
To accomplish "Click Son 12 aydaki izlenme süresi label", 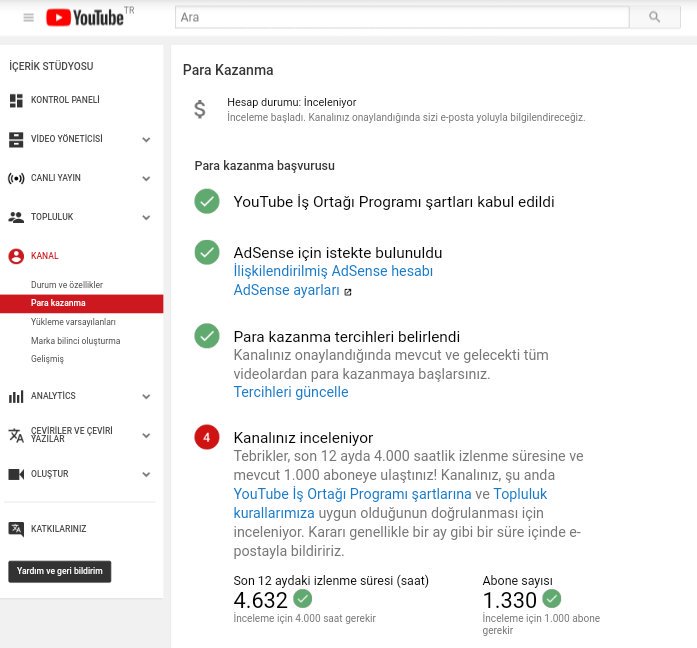I will click(331, 580).
